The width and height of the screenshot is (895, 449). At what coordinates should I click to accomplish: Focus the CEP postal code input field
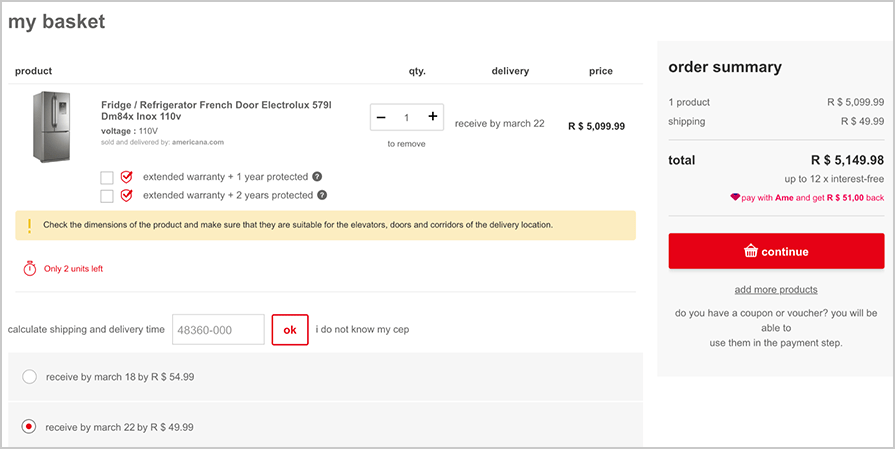(218, 330)
